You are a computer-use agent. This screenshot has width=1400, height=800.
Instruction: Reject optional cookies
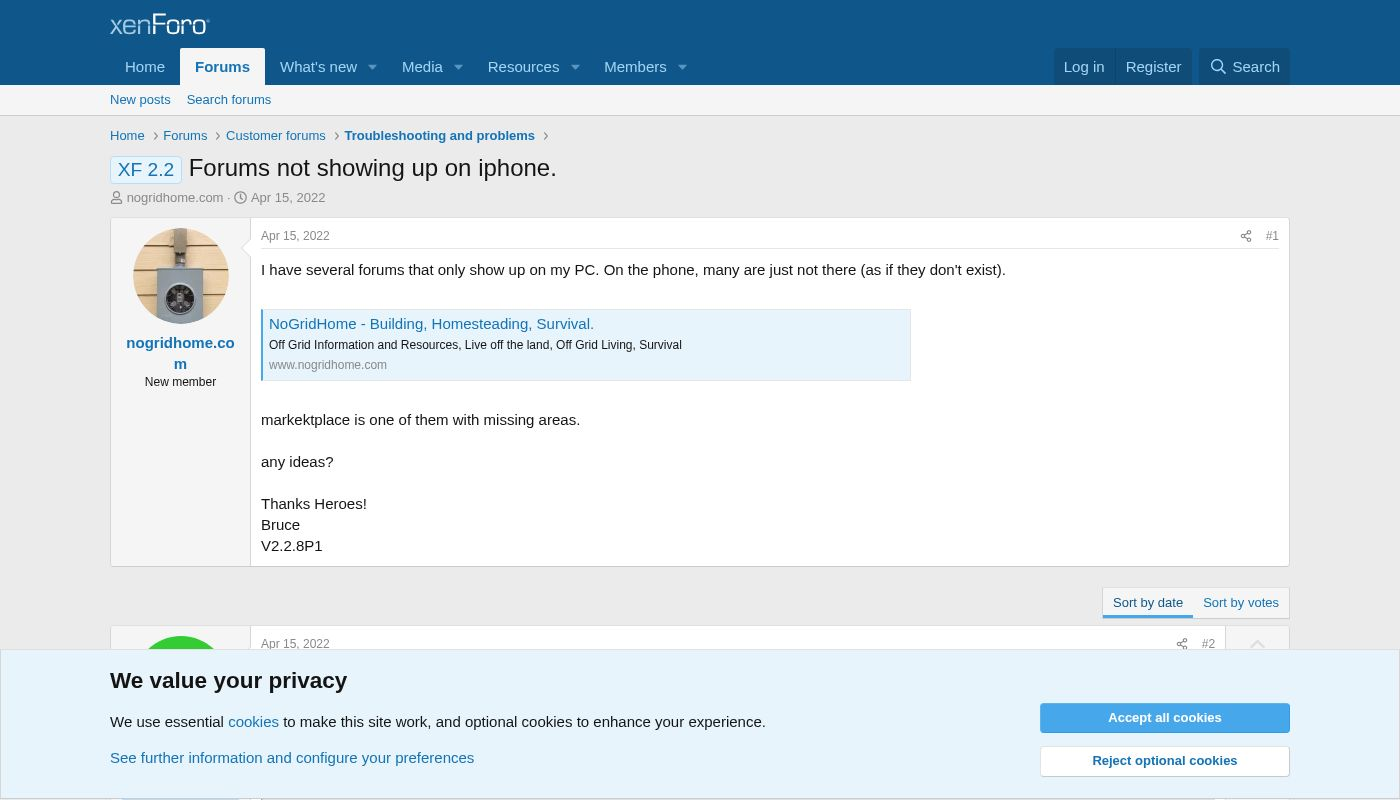(x=1164, y=761)
